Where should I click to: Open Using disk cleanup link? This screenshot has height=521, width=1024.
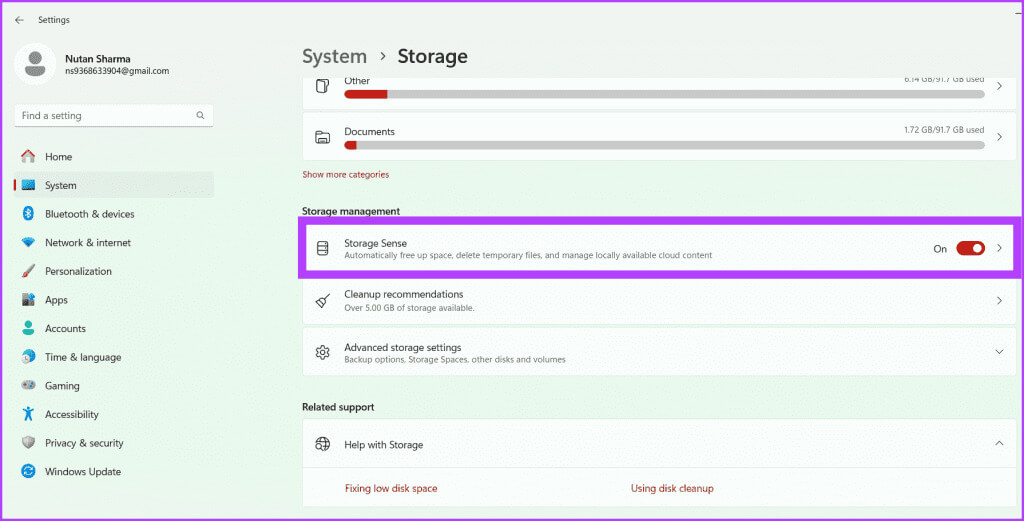pos(672,488)
